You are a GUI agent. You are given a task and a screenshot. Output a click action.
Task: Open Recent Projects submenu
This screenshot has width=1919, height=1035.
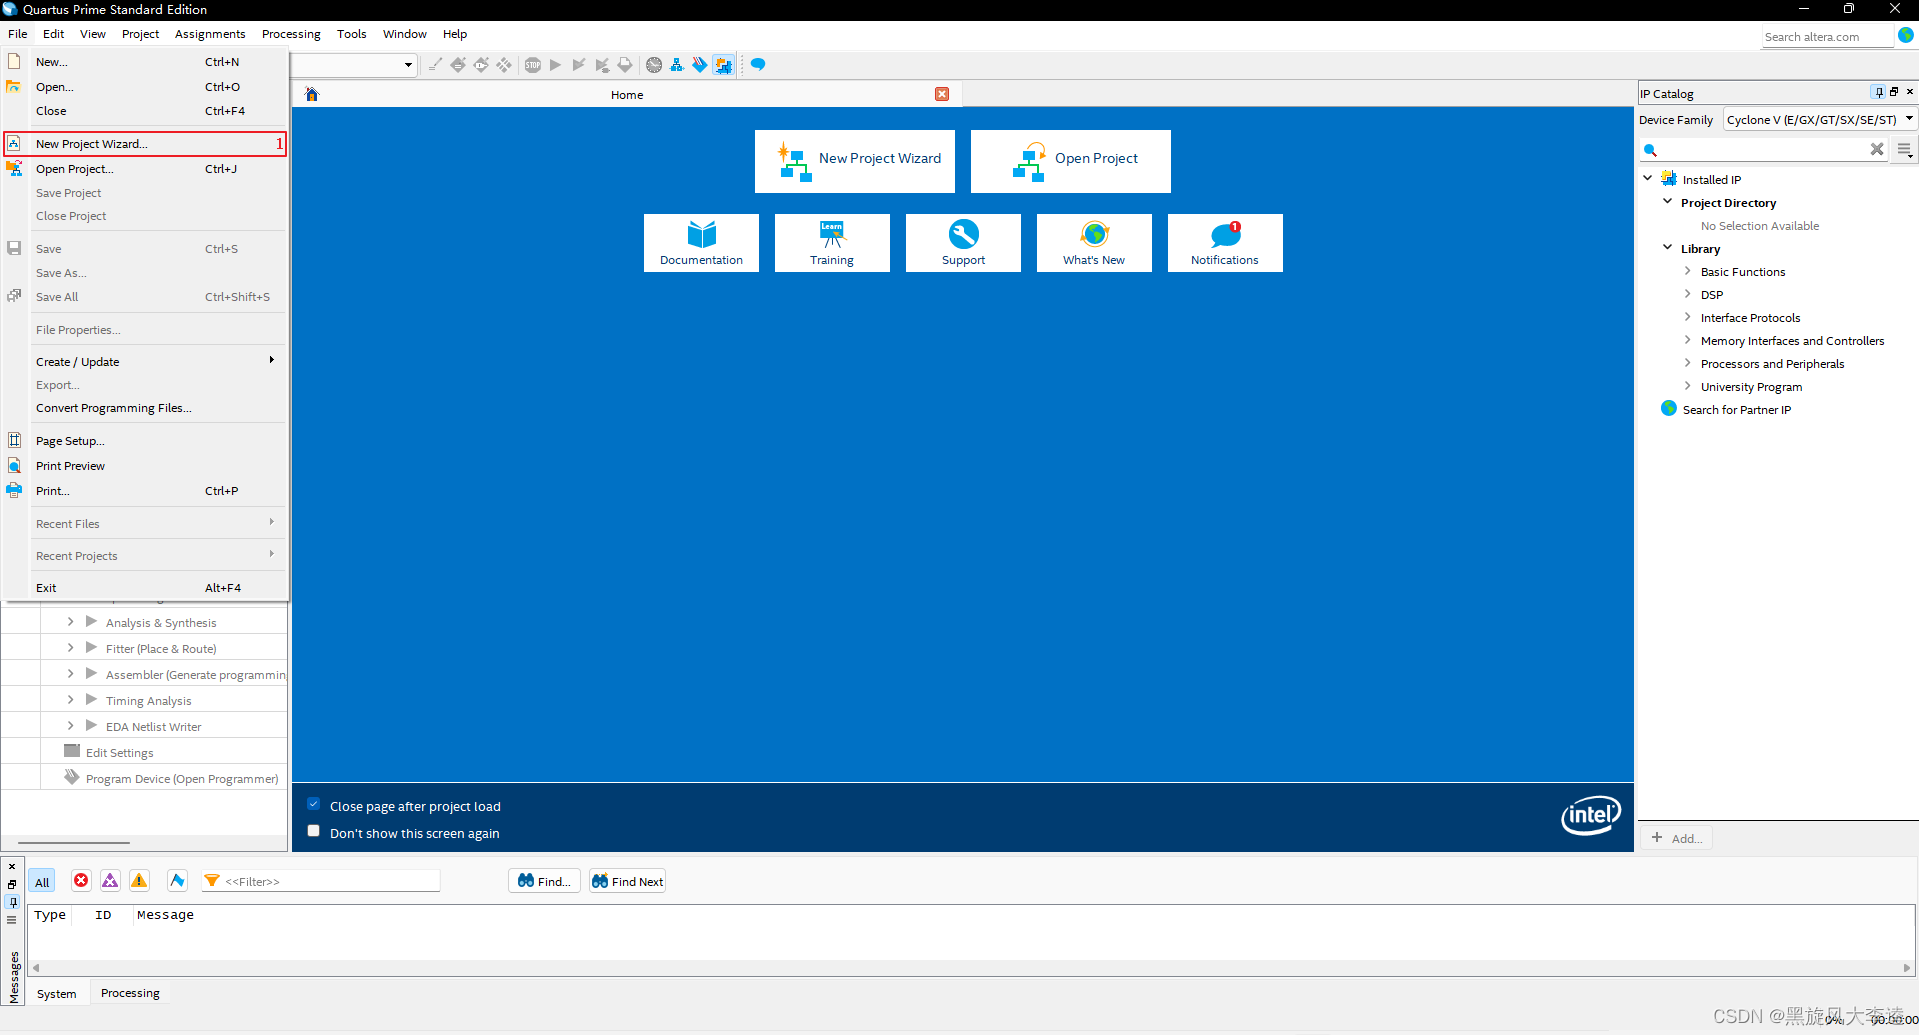[146, 556]
